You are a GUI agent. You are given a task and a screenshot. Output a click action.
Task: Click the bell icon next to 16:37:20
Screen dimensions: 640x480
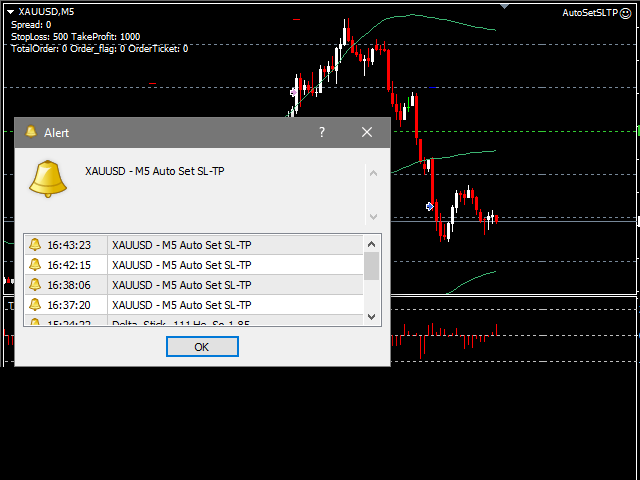click(x=35, y=305)
